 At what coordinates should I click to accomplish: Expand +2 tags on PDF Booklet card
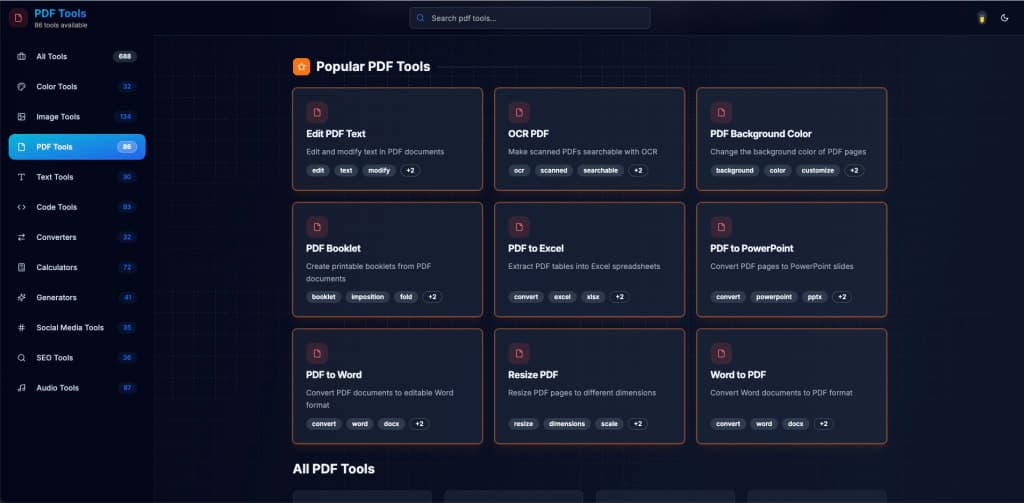coord(432,297)
